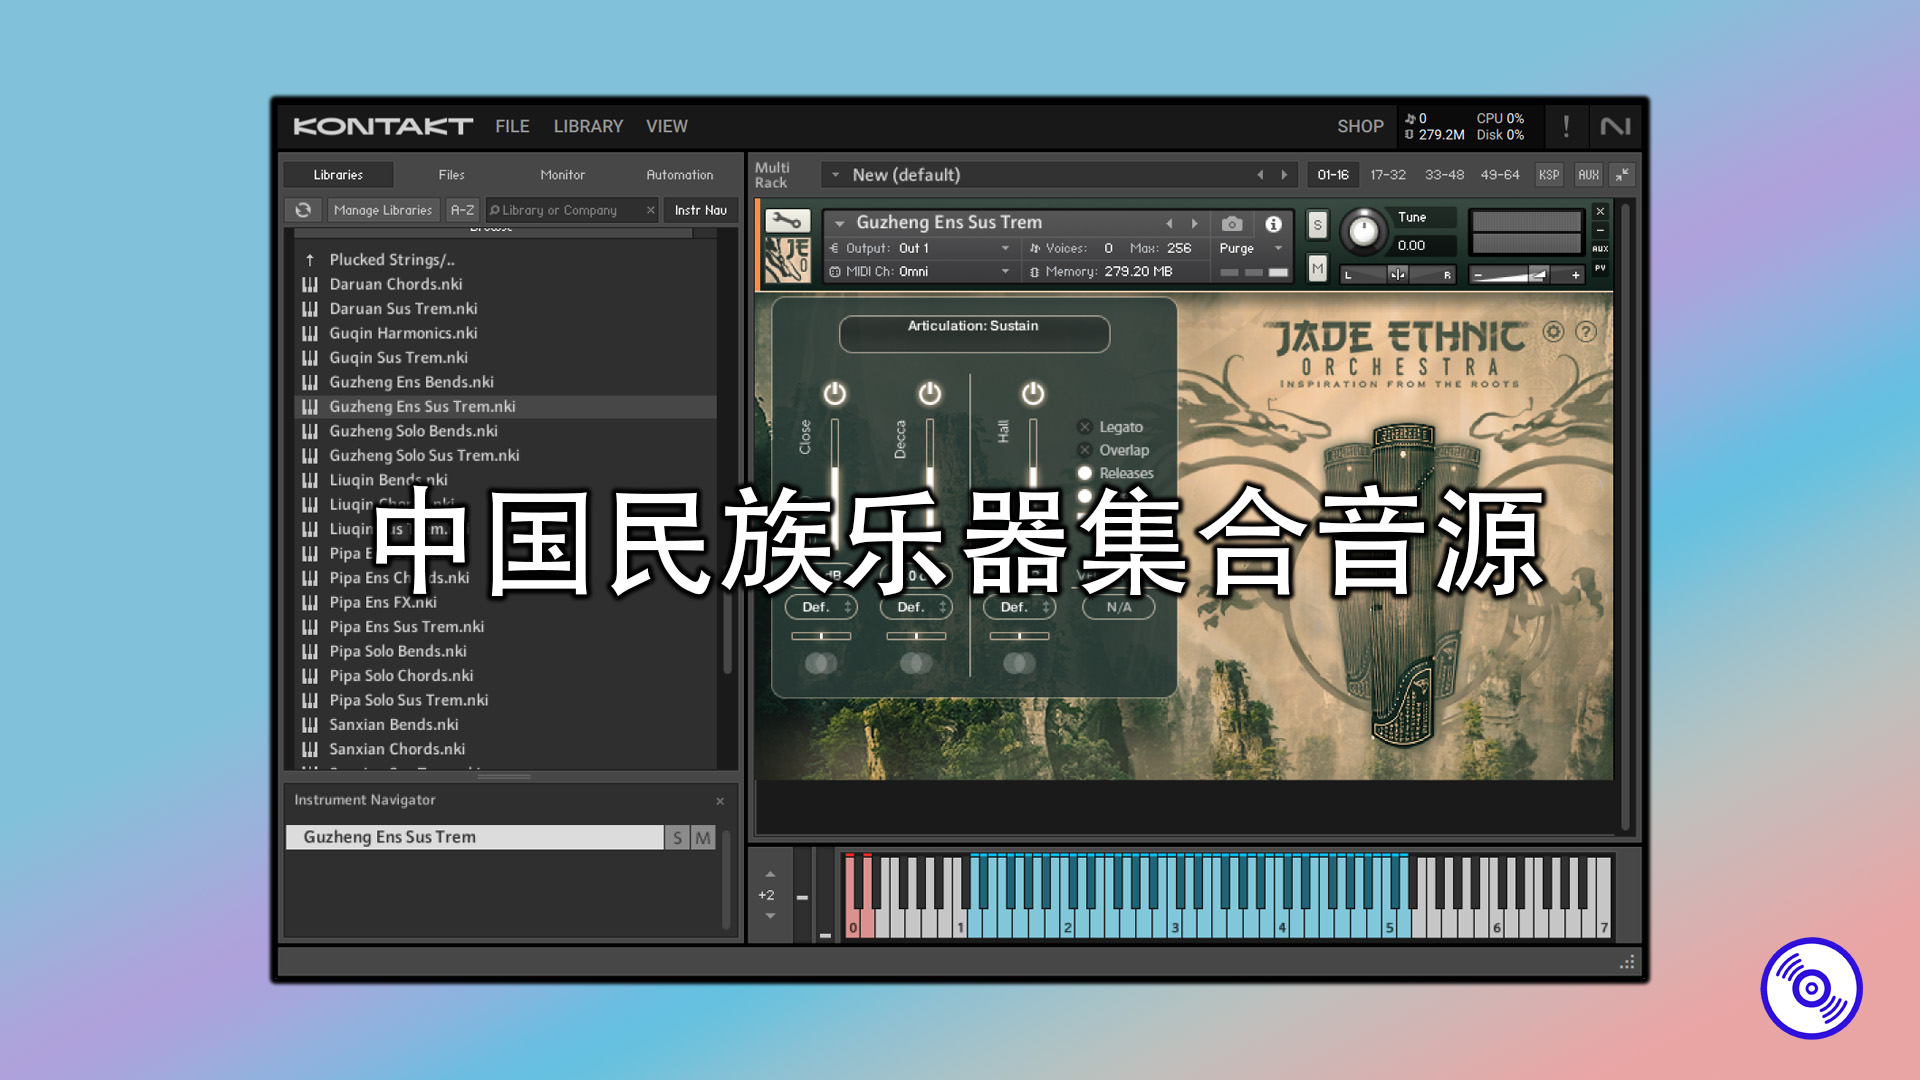Open the Decca mic Def. output selector
Screen dimensions: 1920x1080
916,607
